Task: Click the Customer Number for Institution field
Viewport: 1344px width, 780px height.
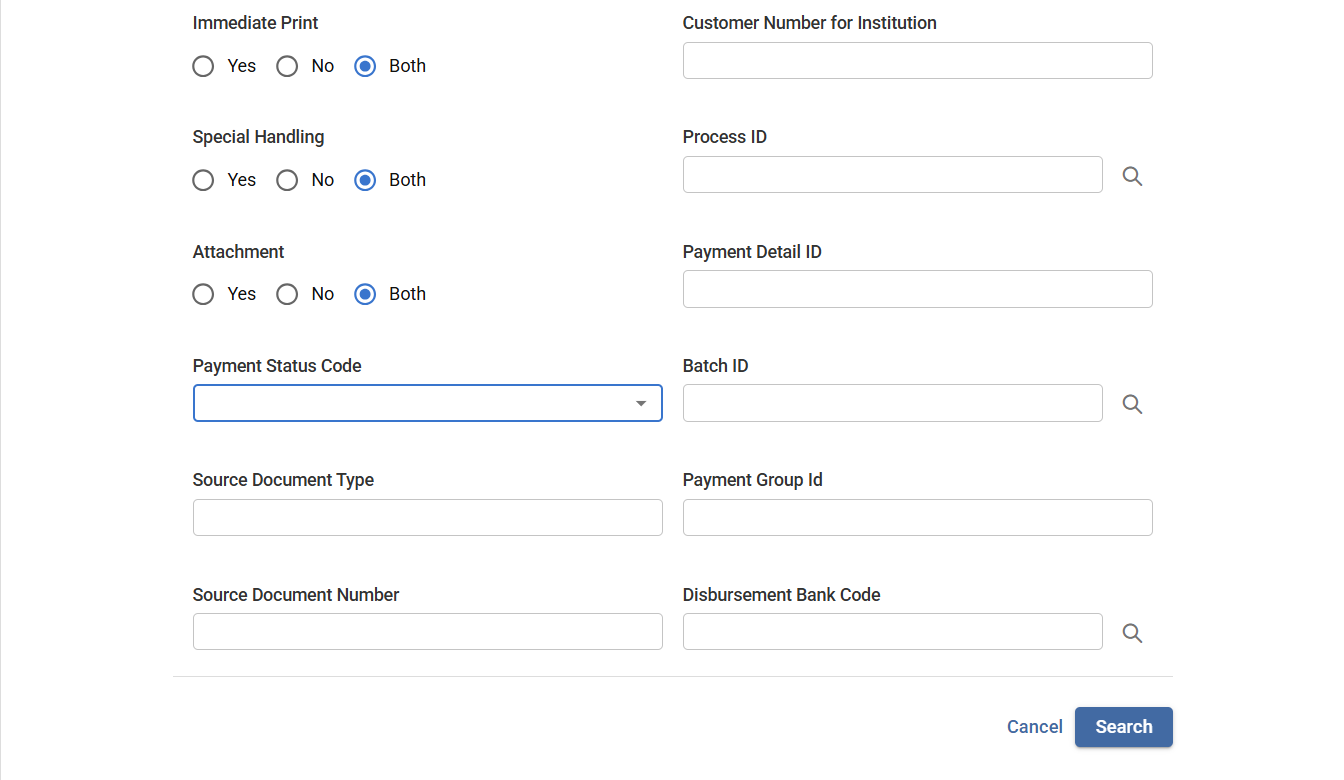Action: pyautogui.click(x=917, y=60)
